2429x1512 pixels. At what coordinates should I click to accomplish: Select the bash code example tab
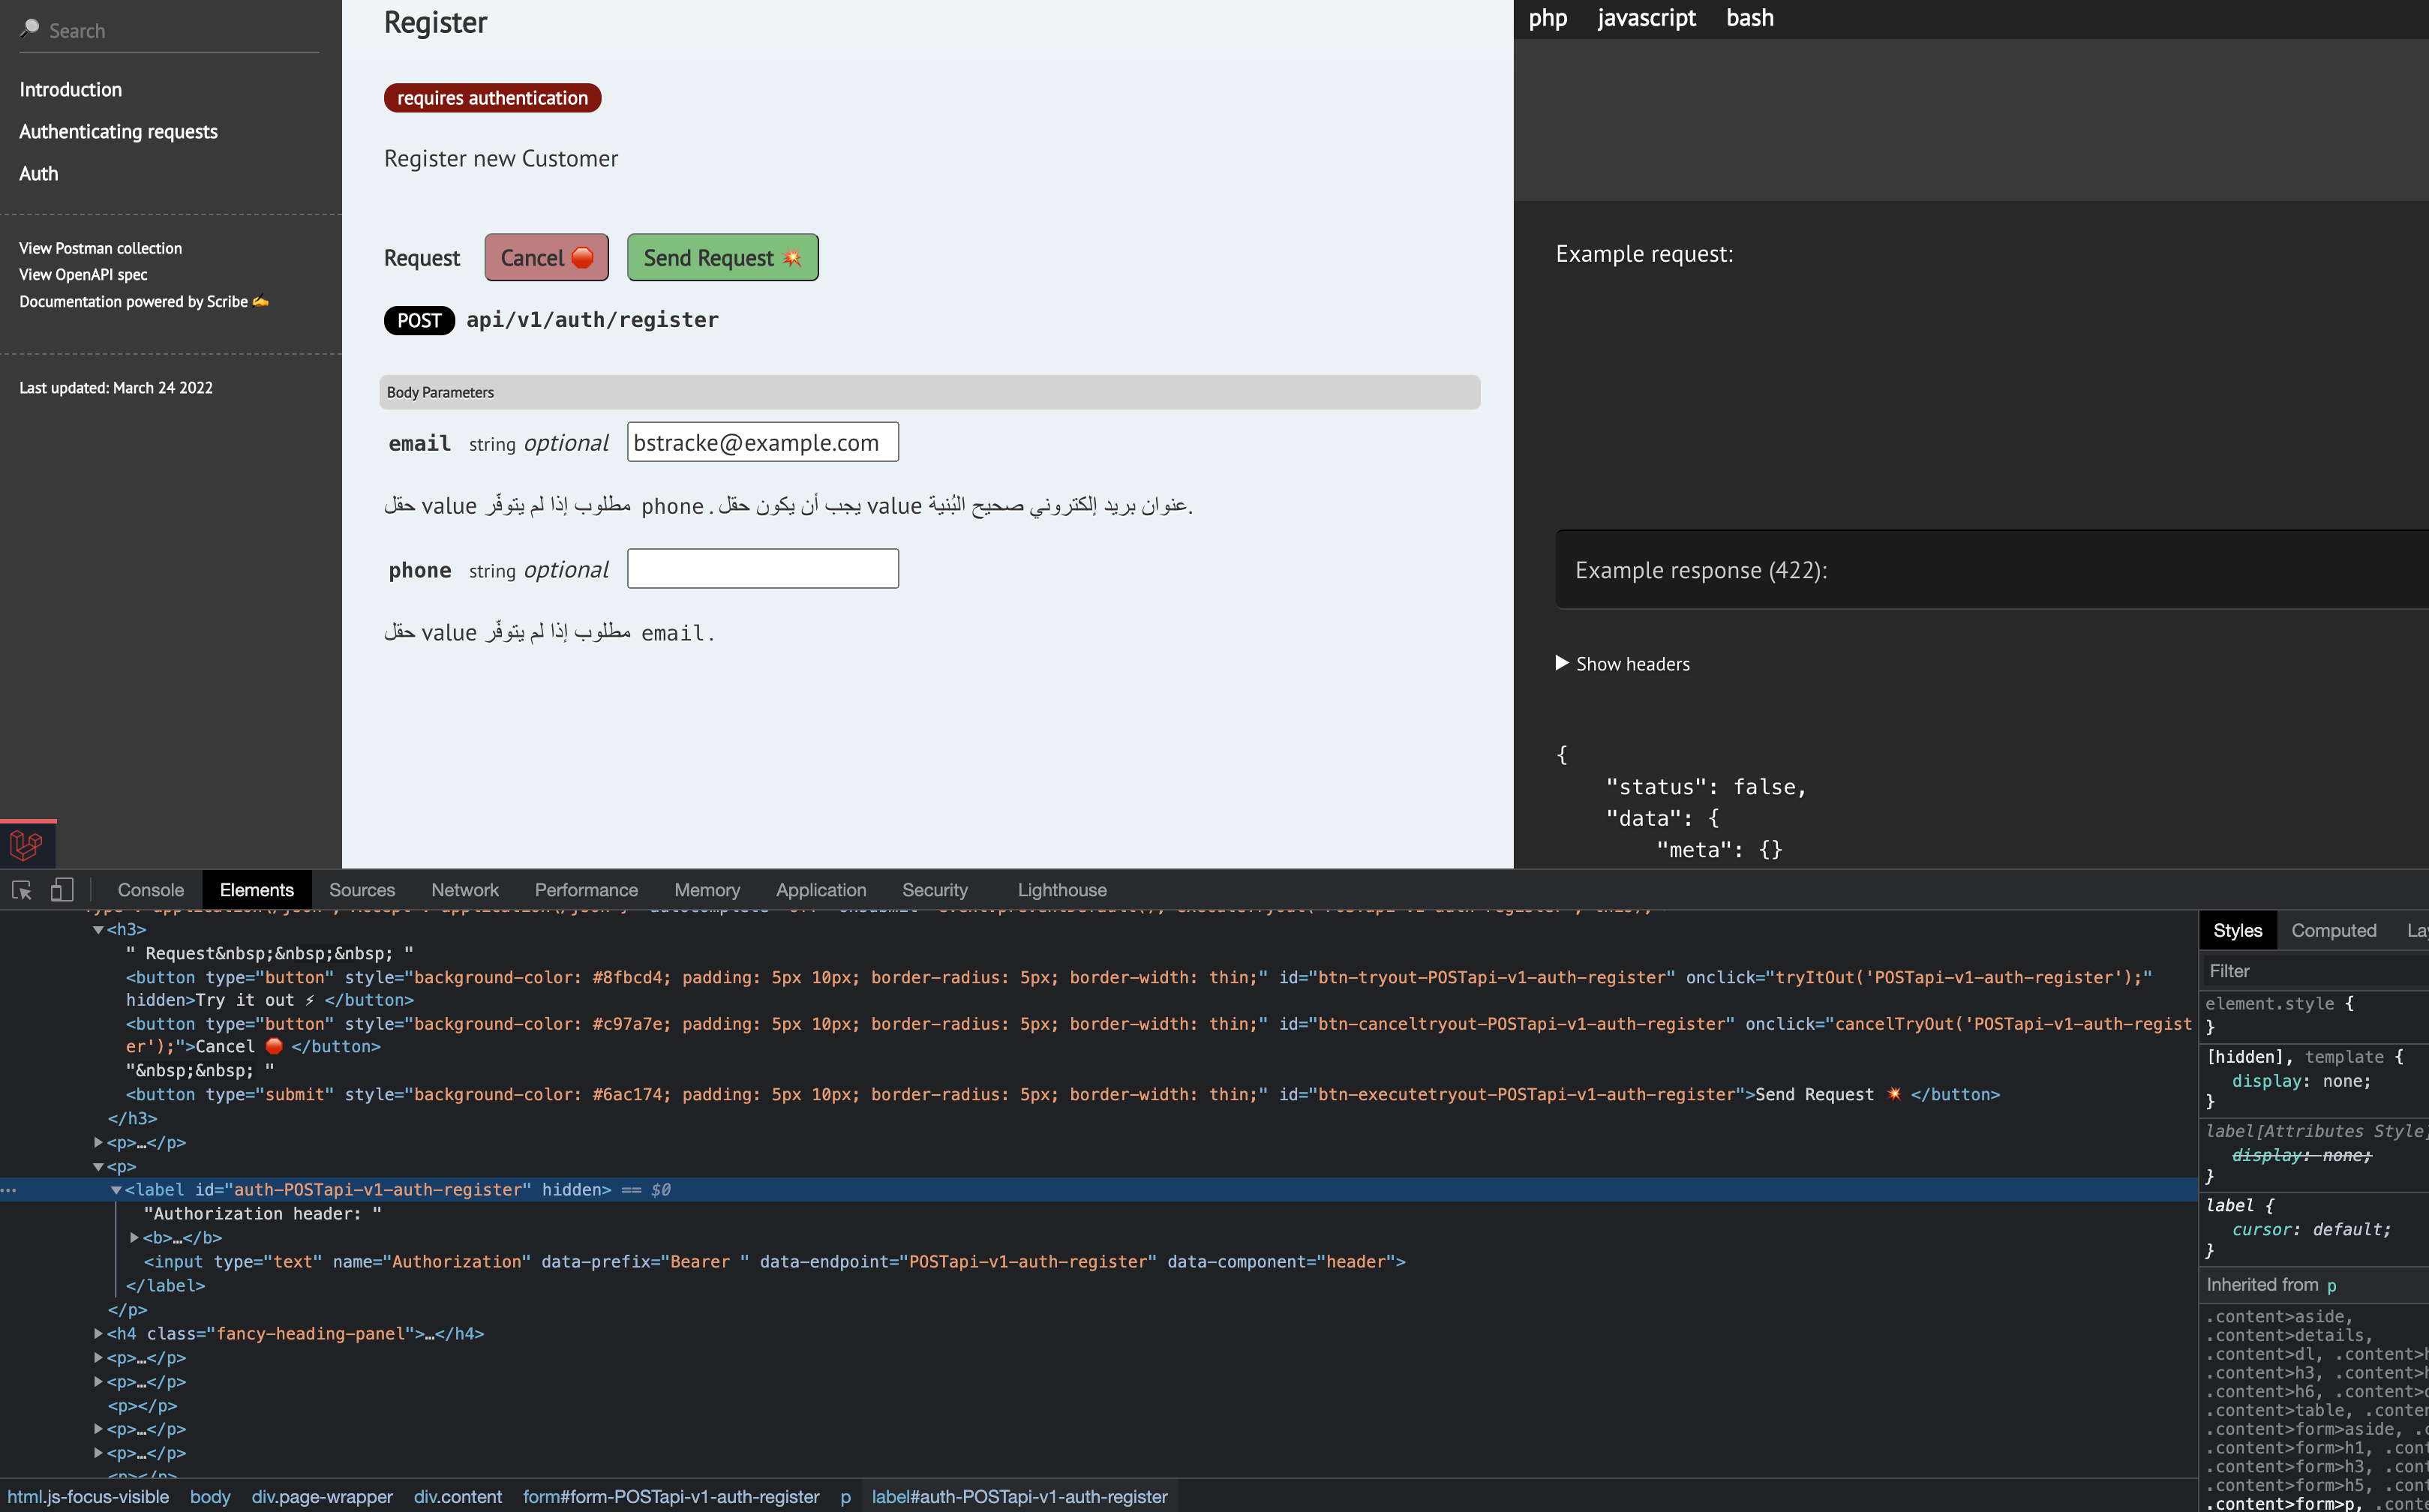(x=1749, y=17)
